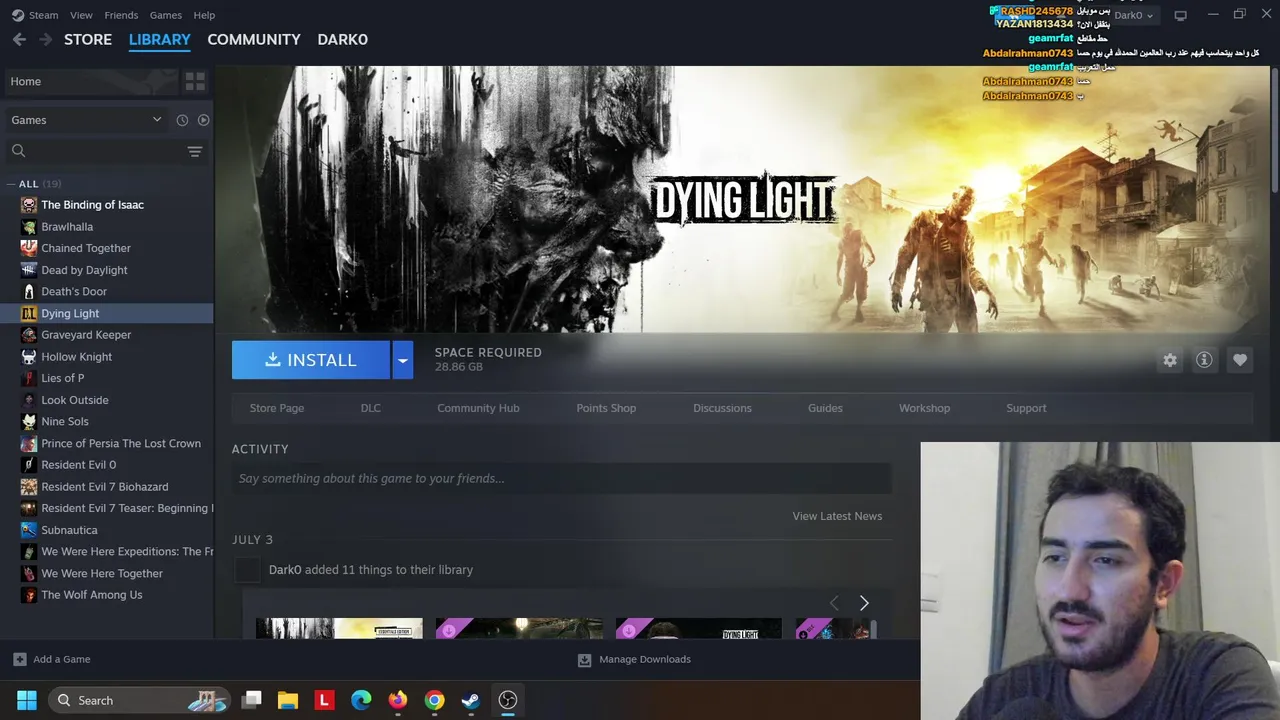This screenshot has height=720, width=1280.
Task: Open the Dark0 account dropdown
Action: pos(1133,15)
